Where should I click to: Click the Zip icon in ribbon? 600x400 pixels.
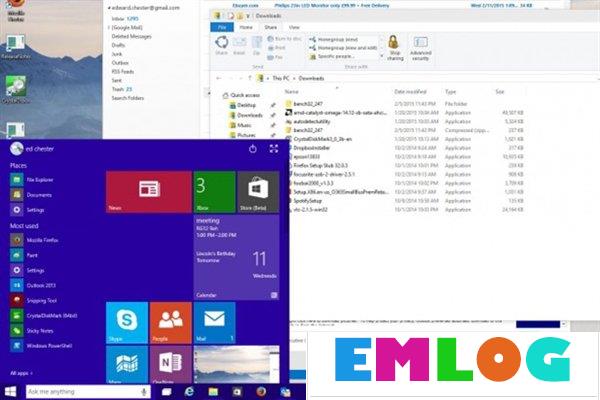coord(257,45)
